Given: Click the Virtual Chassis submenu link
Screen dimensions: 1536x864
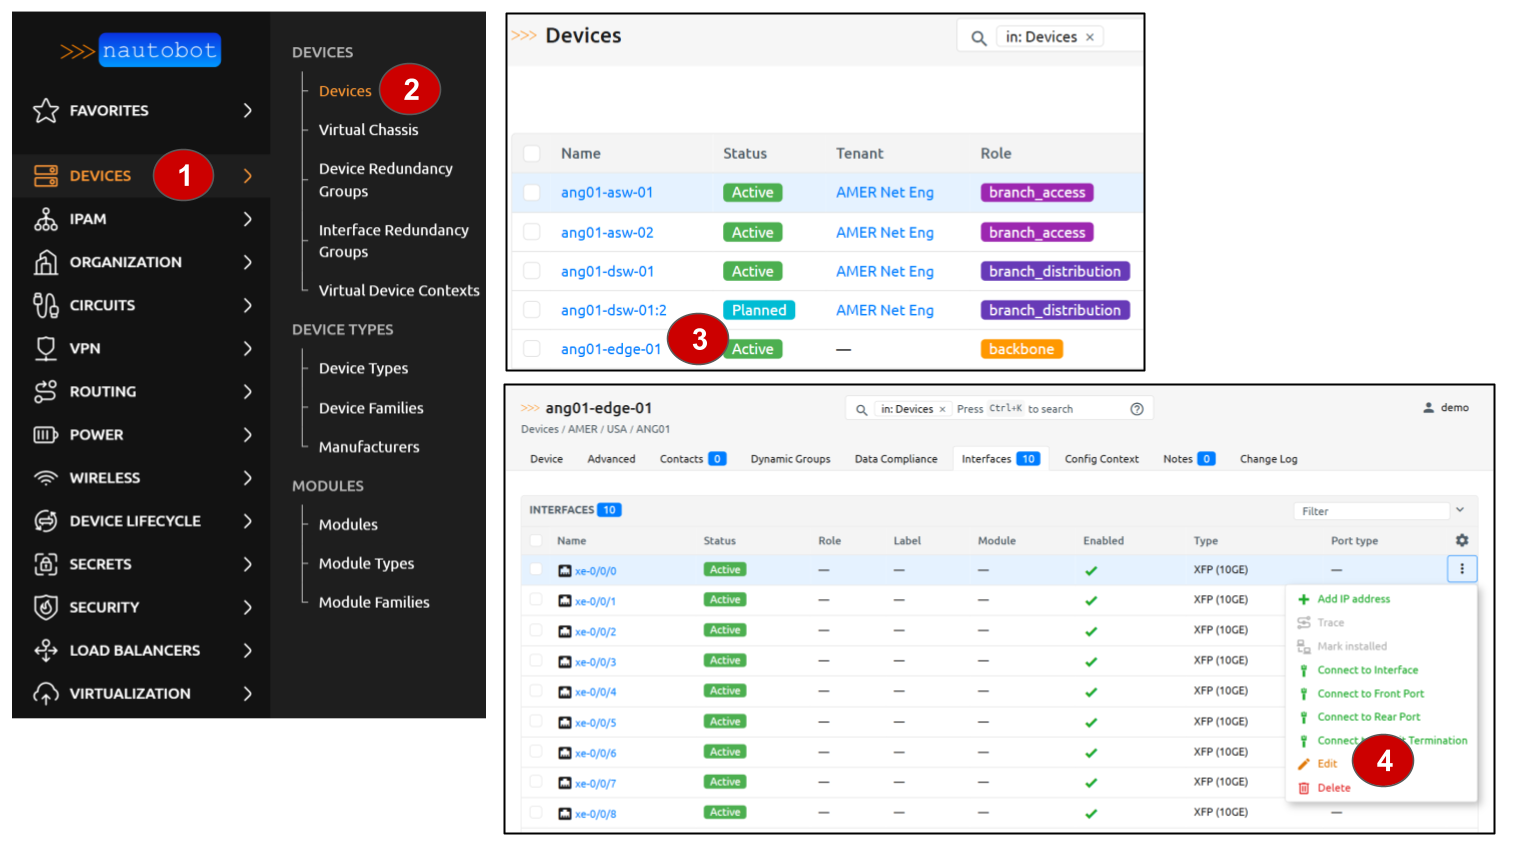Looking at the screenshot, I should pos(368,130).
